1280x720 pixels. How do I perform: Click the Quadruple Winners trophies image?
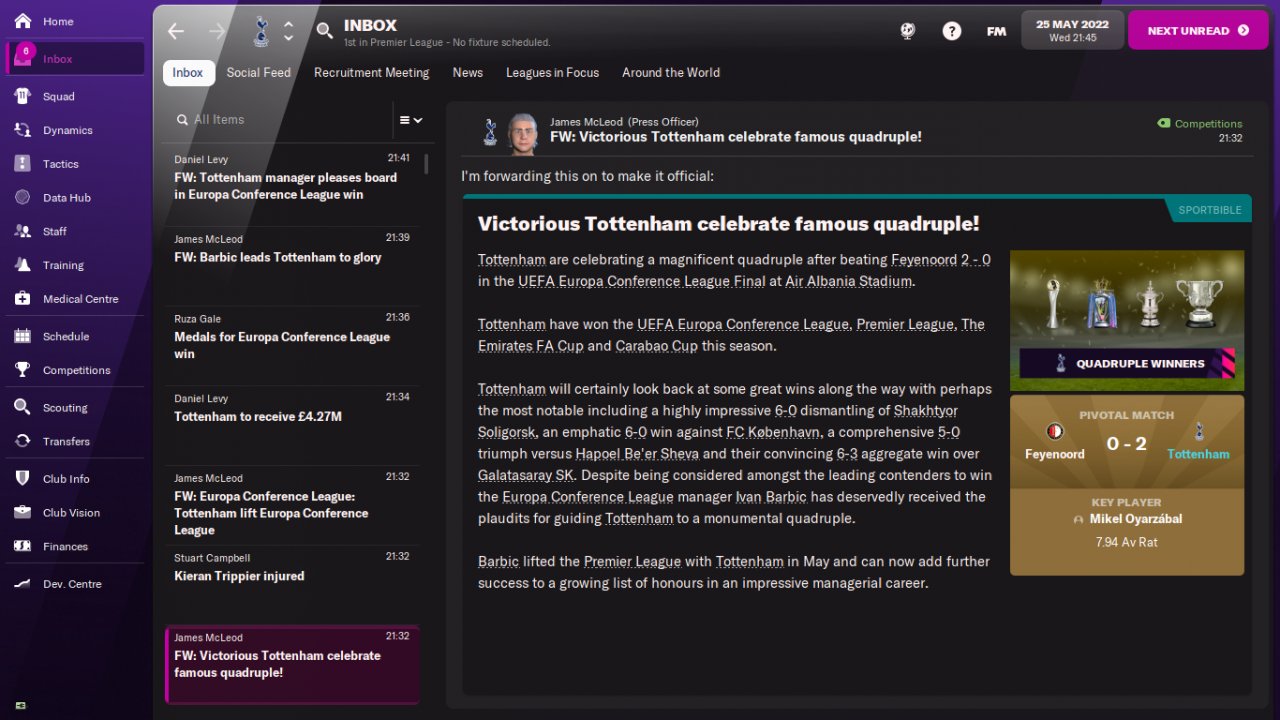1127,320
